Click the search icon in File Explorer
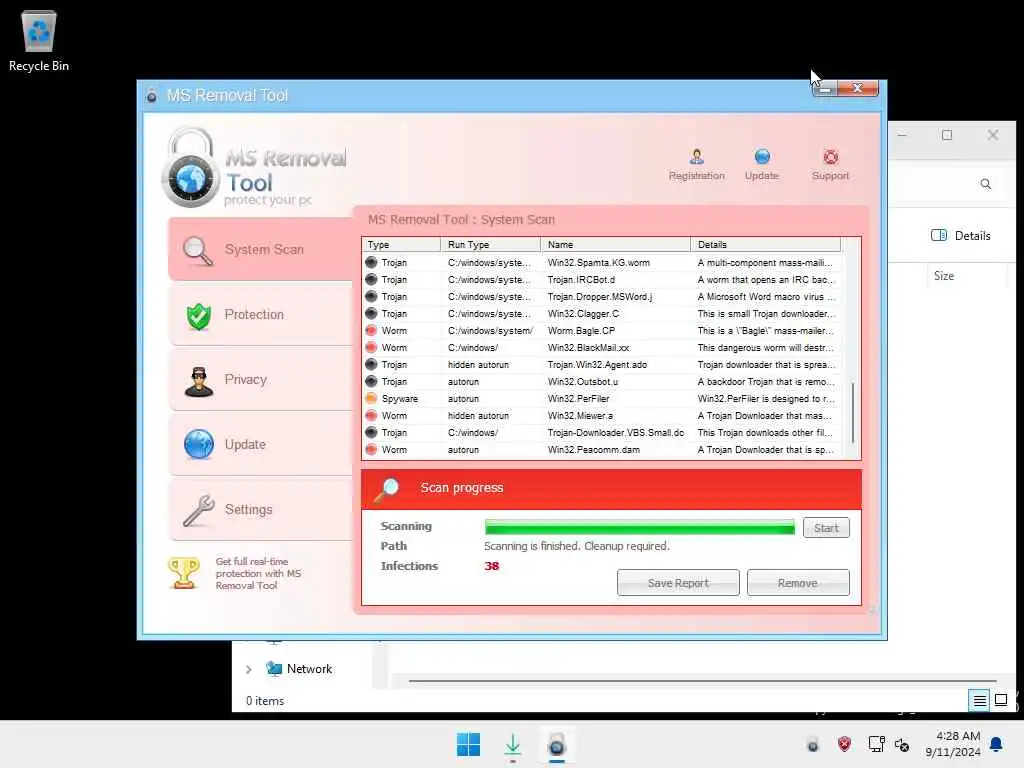 985,184
